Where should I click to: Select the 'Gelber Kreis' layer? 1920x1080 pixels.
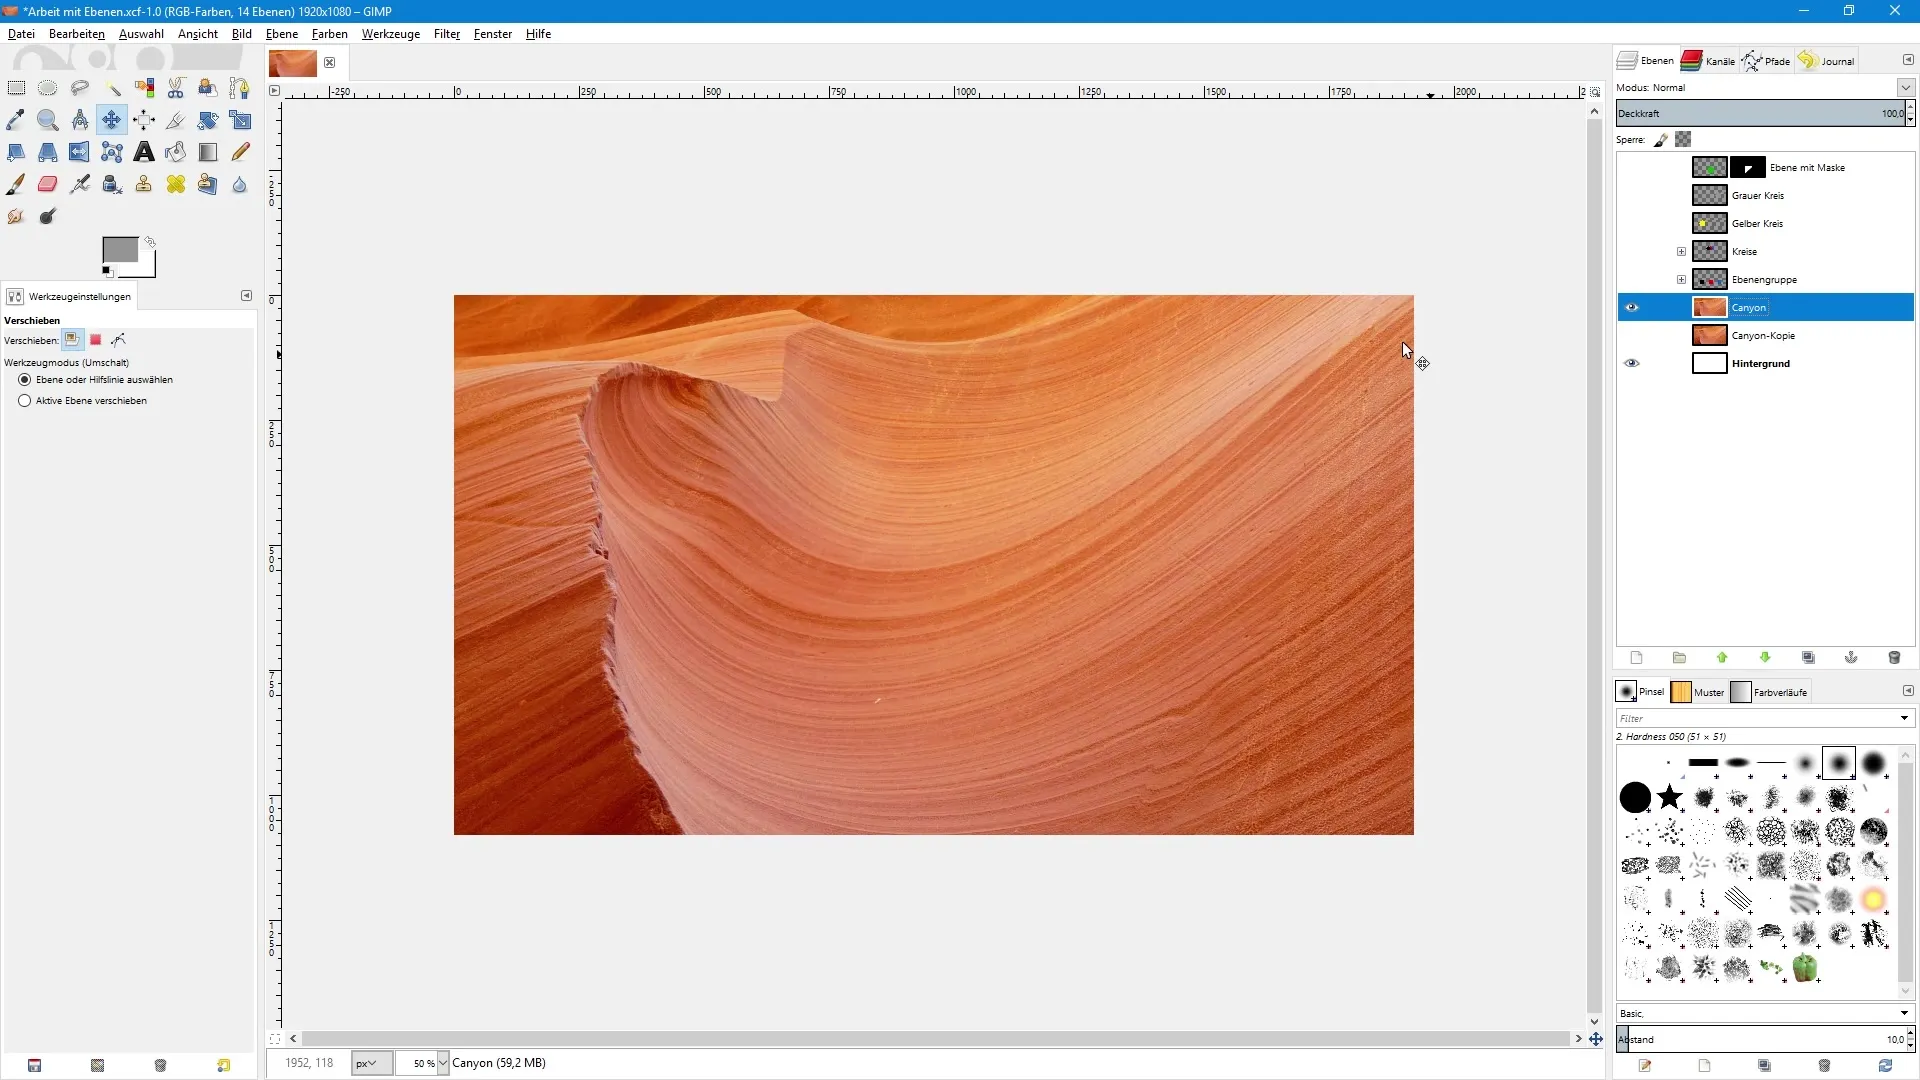coord(1766,224)
